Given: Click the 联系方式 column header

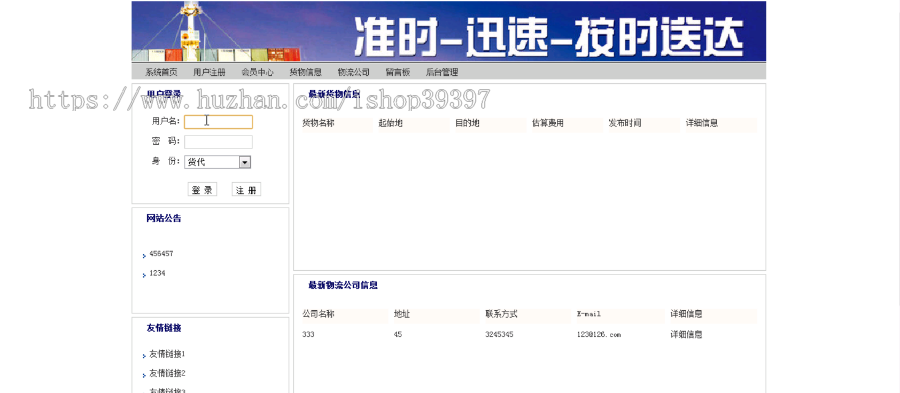Looking at the screenshot, I should click(x=501, y=314).
